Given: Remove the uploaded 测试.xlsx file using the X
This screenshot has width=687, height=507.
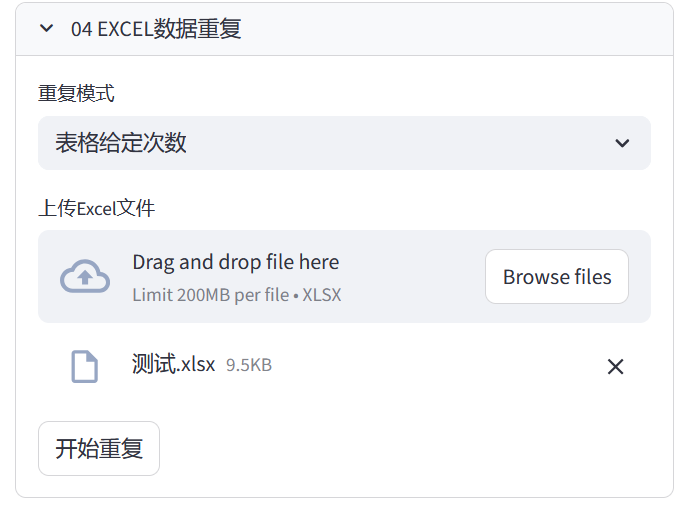Looking at the screenshot, I should 615,367.
